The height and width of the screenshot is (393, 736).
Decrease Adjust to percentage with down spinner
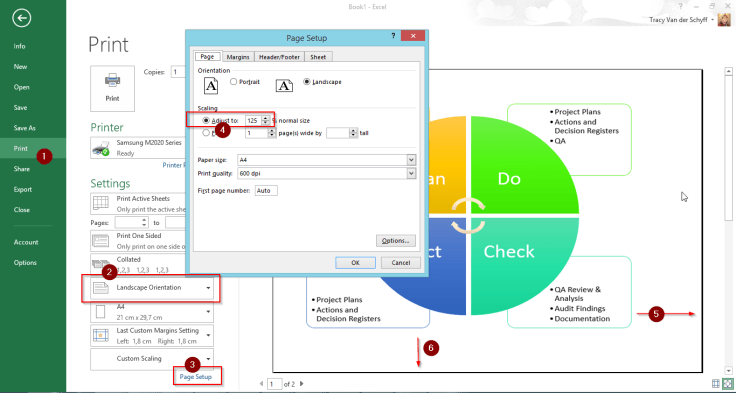pos(265,123)
